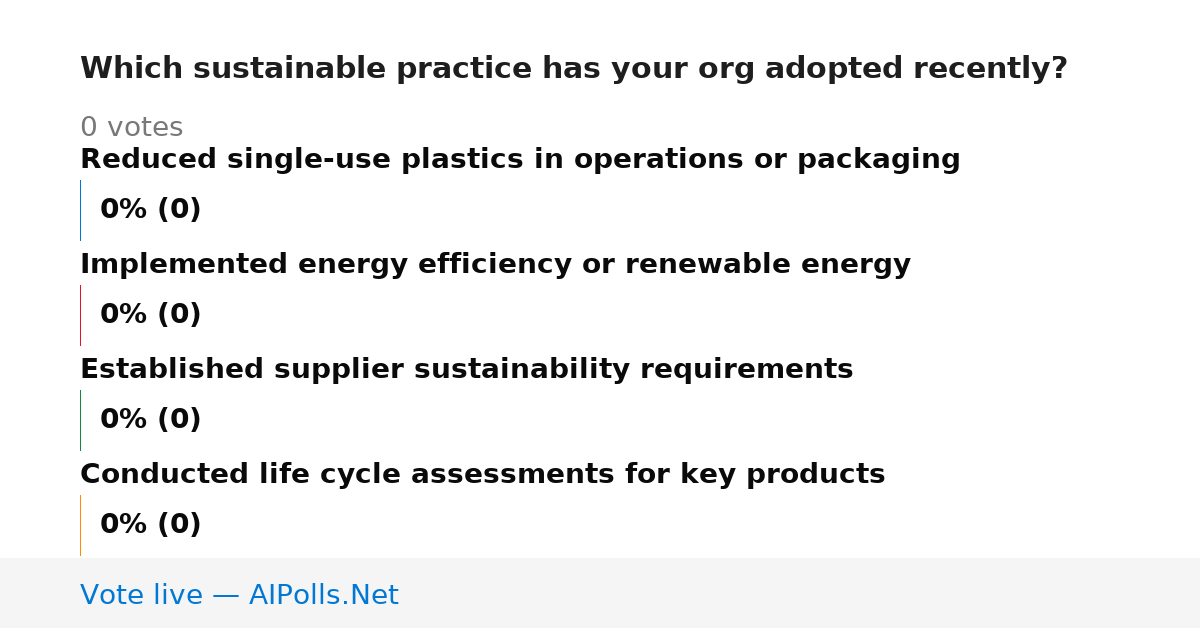Click the green bar for supplier sustainability
The height and width of the screenshot is (628, 1200).
(80, 420)
